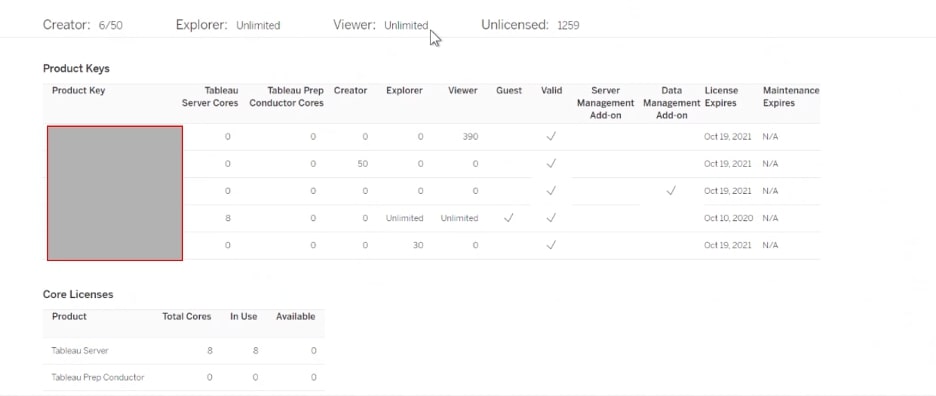Viewport: 936px width, 396px height.
Task: Click the Viewer Unlimited summary
Action: tap(381, 25)
